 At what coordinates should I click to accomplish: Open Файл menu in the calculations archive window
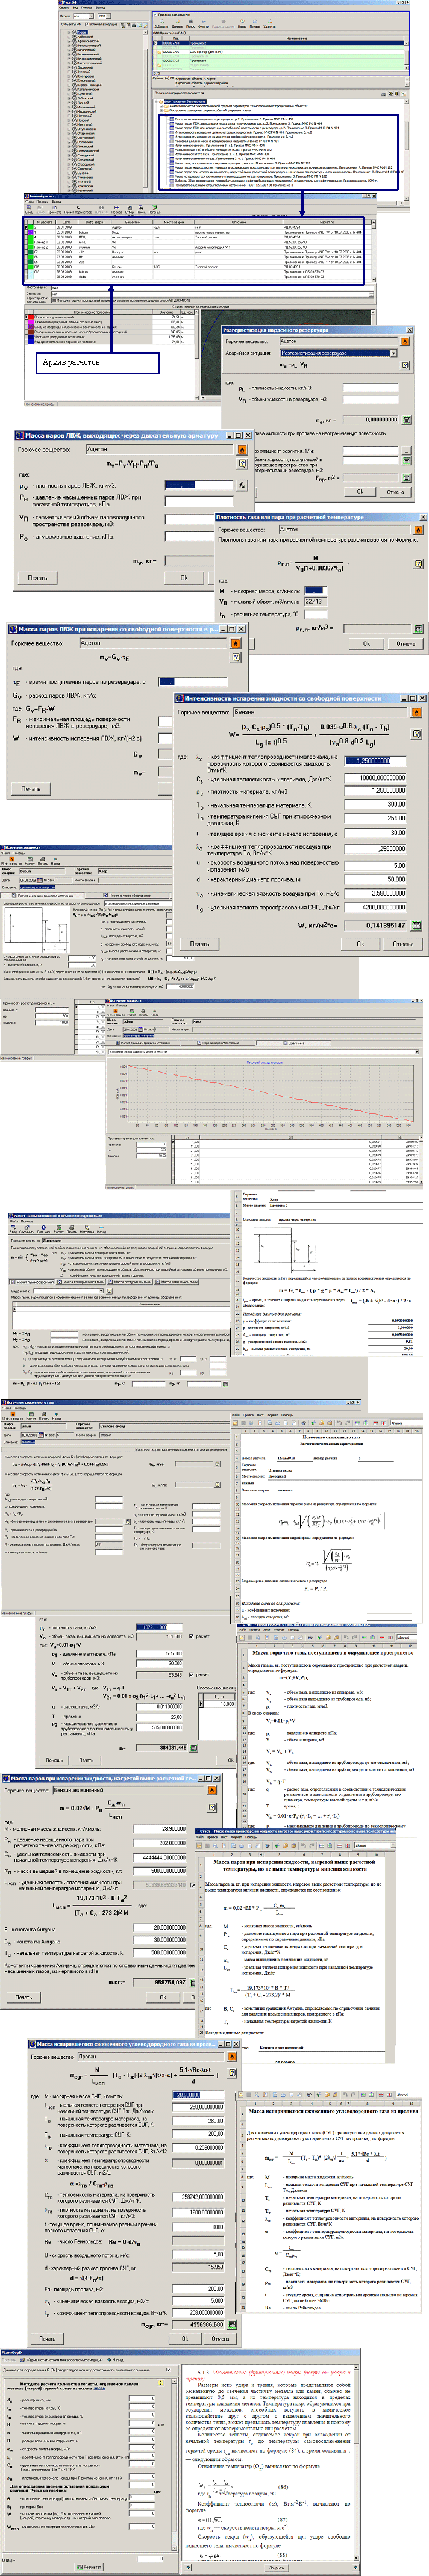(29, 202)
